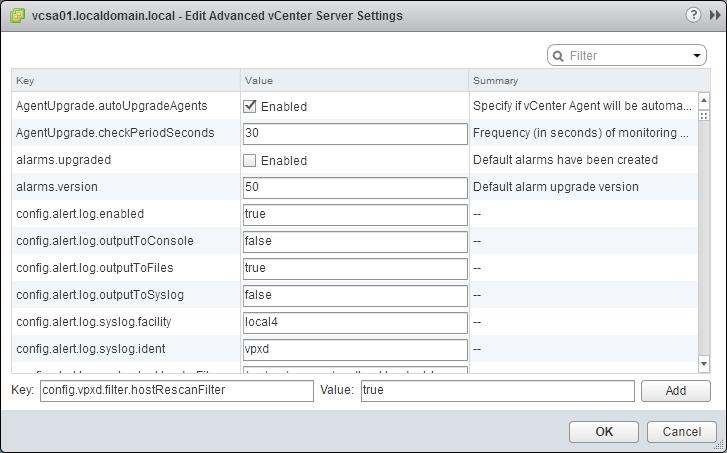
Task: Click inside the Filter search field
Action: tap(627, 56)
